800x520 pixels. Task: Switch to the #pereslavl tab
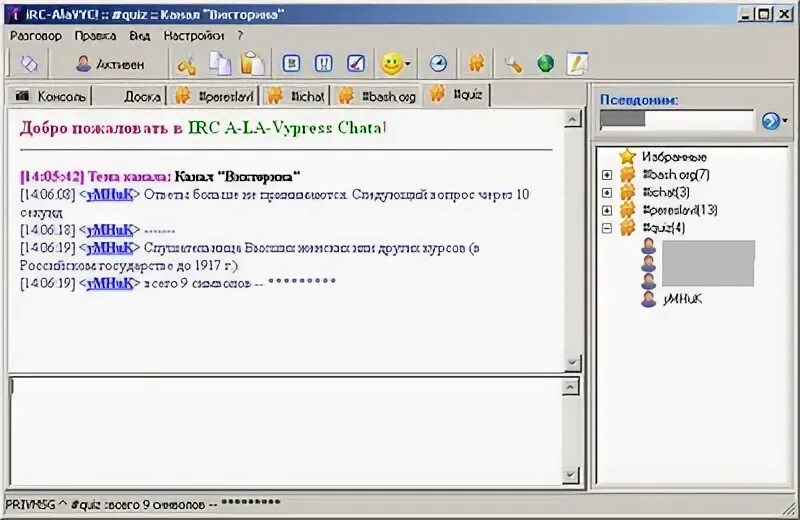click(x=214, y=96)
